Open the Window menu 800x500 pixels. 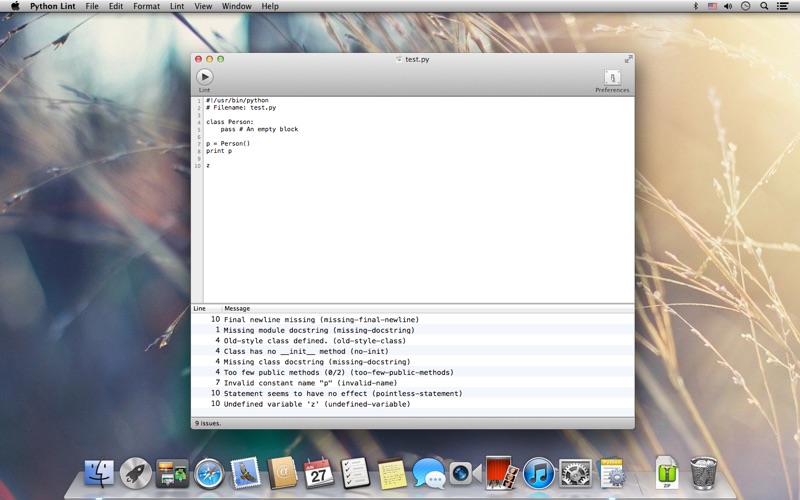click(x=236, y=6)
